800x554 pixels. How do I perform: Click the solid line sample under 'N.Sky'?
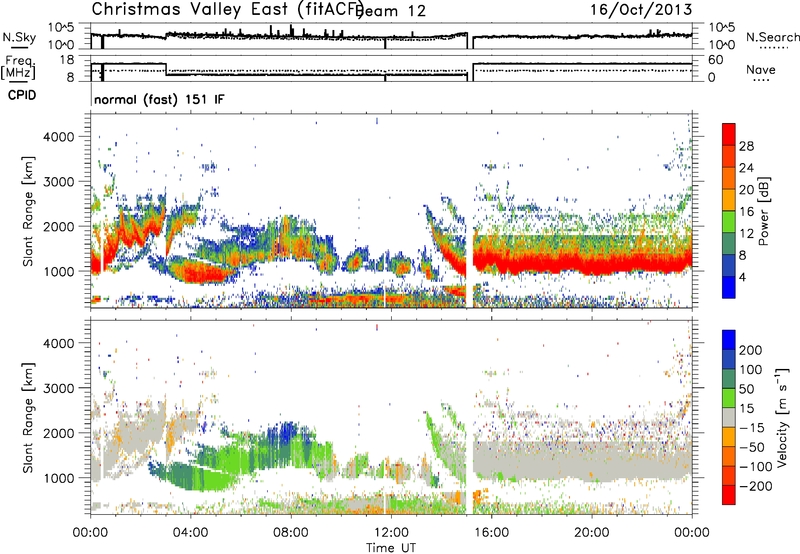click(19, 48)
